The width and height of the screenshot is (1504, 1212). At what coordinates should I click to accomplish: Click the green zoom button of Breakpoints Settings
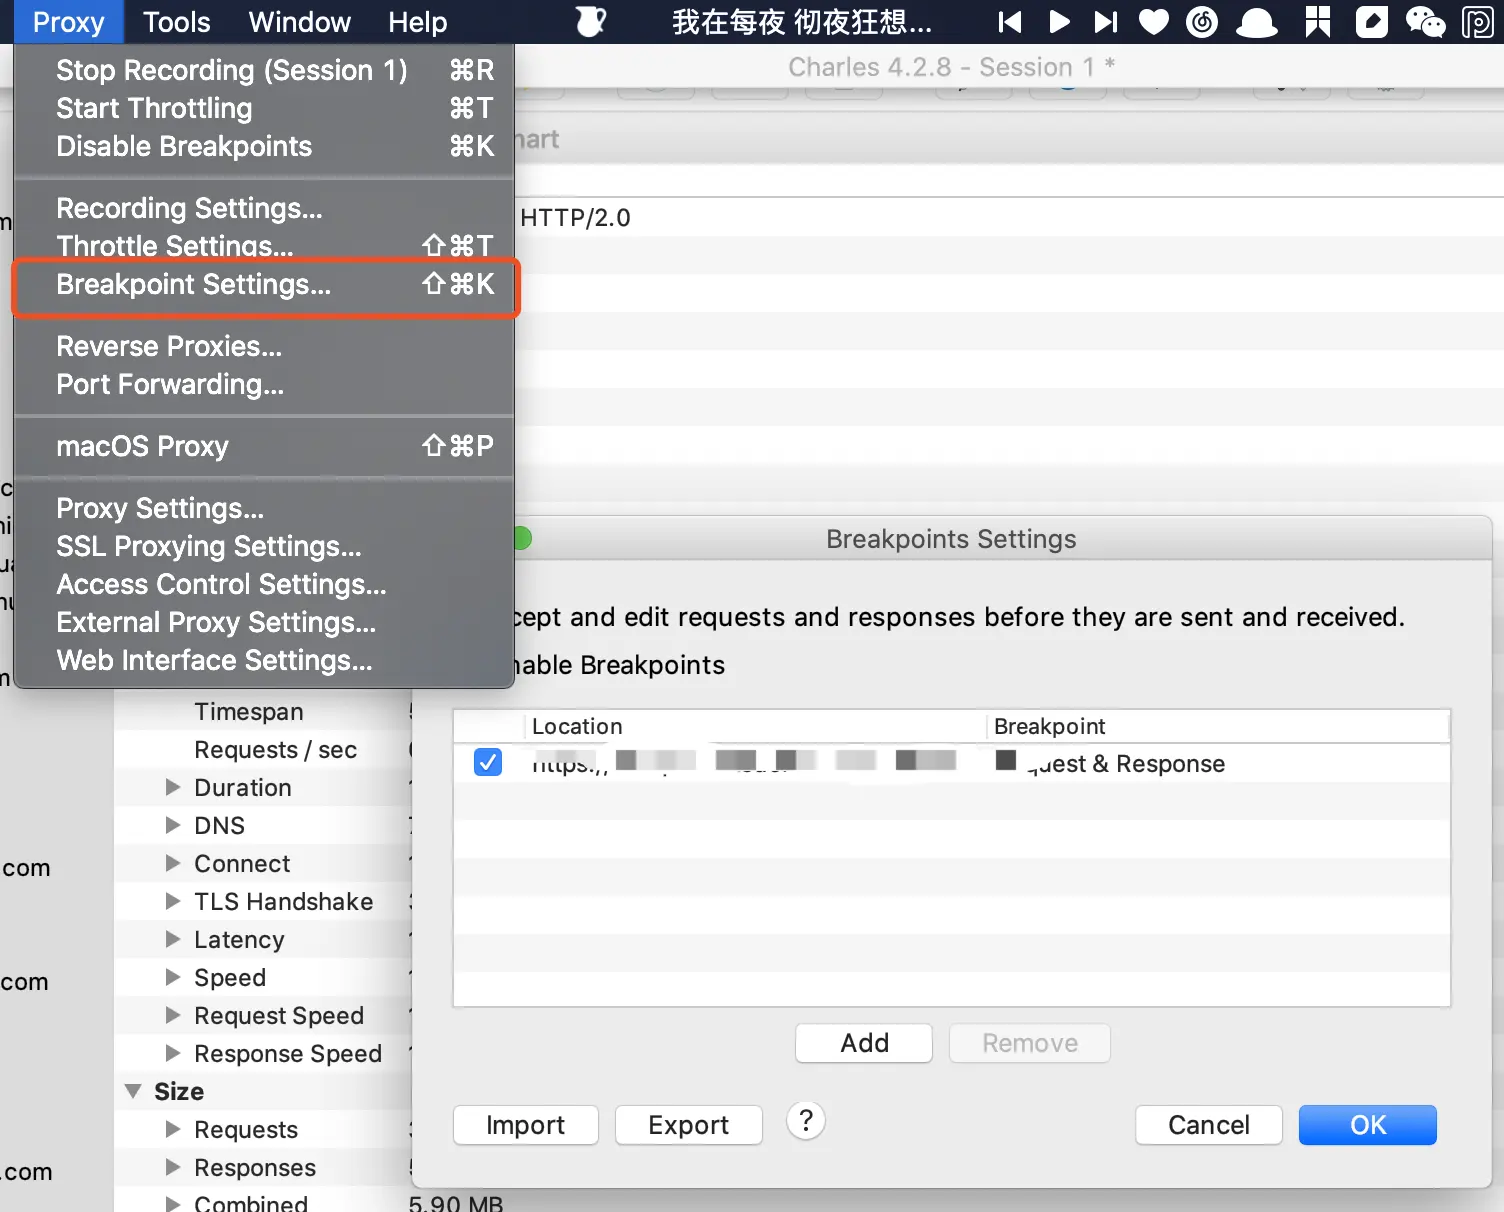click(x=521, y=539)
